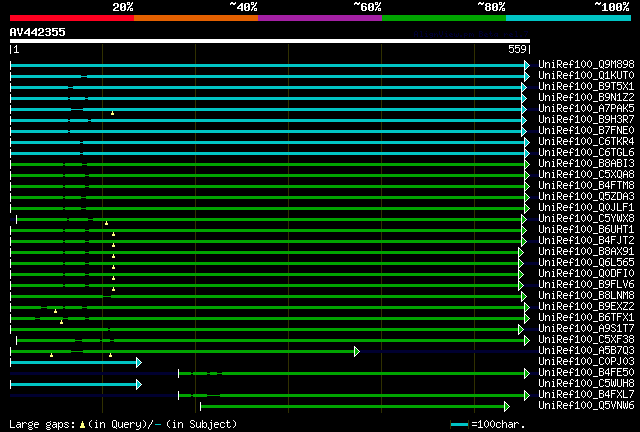The width and height of the screenshot is (640, 432).
Task: Select the UniRef100_Q5ZDA3 label
Action: (x=586, y=196)
